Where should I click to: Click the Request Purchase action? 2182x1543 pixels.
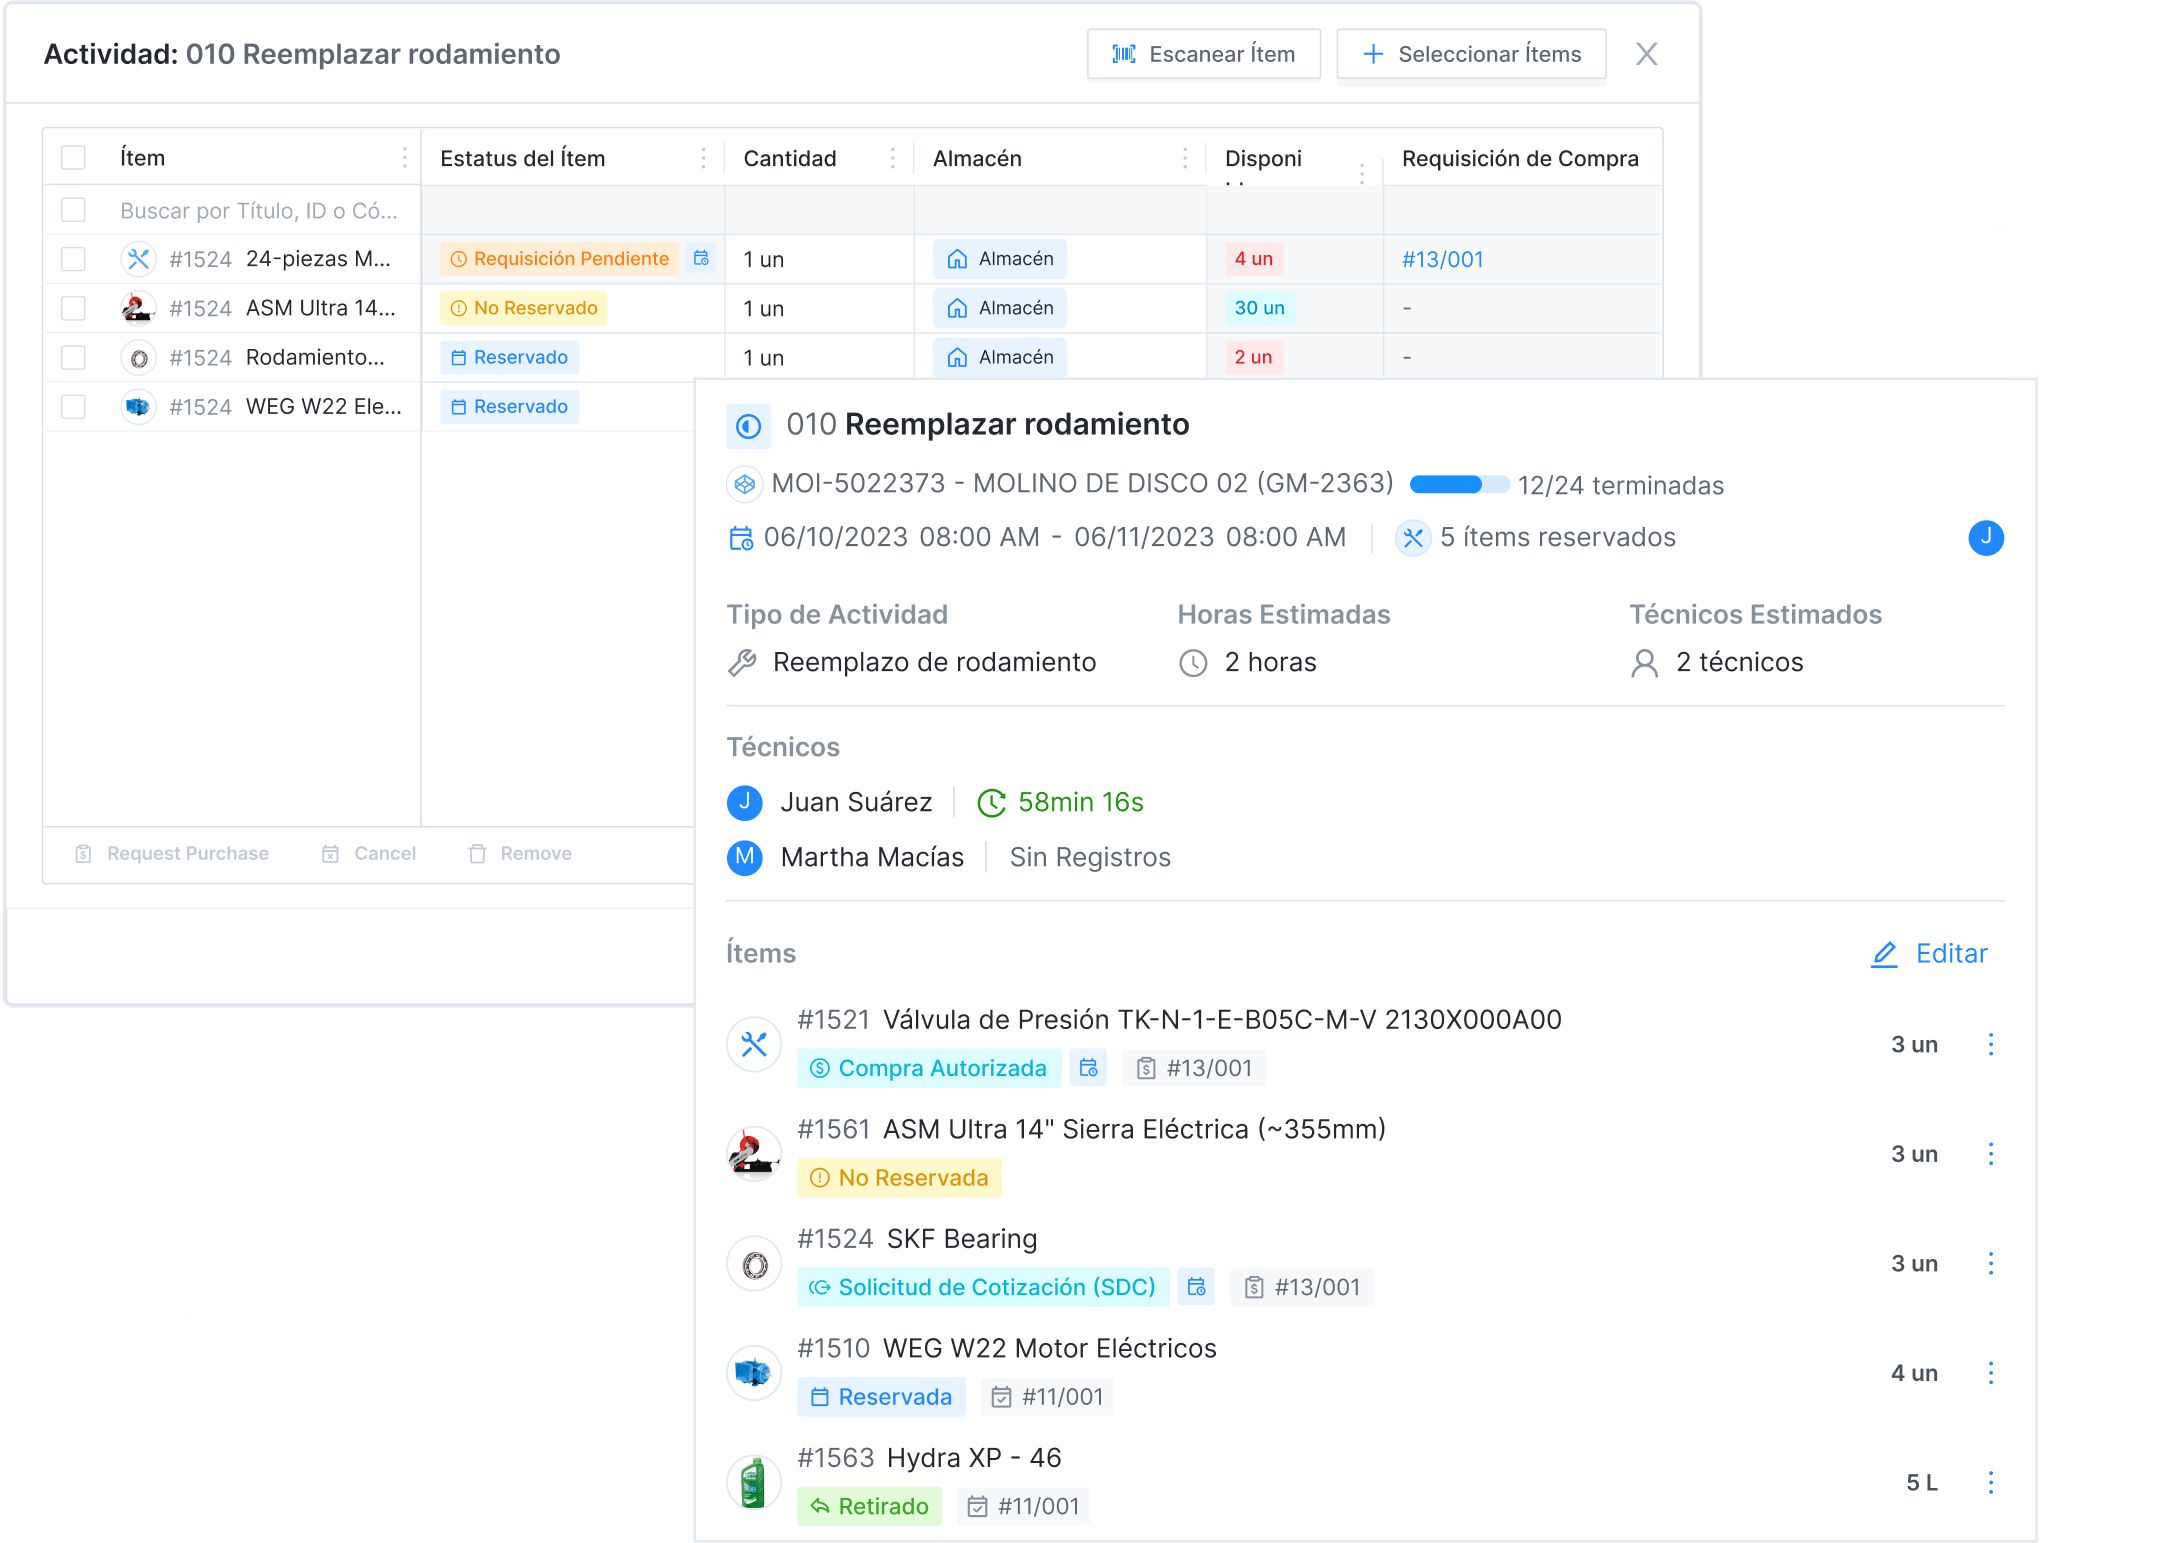(172, 854)
